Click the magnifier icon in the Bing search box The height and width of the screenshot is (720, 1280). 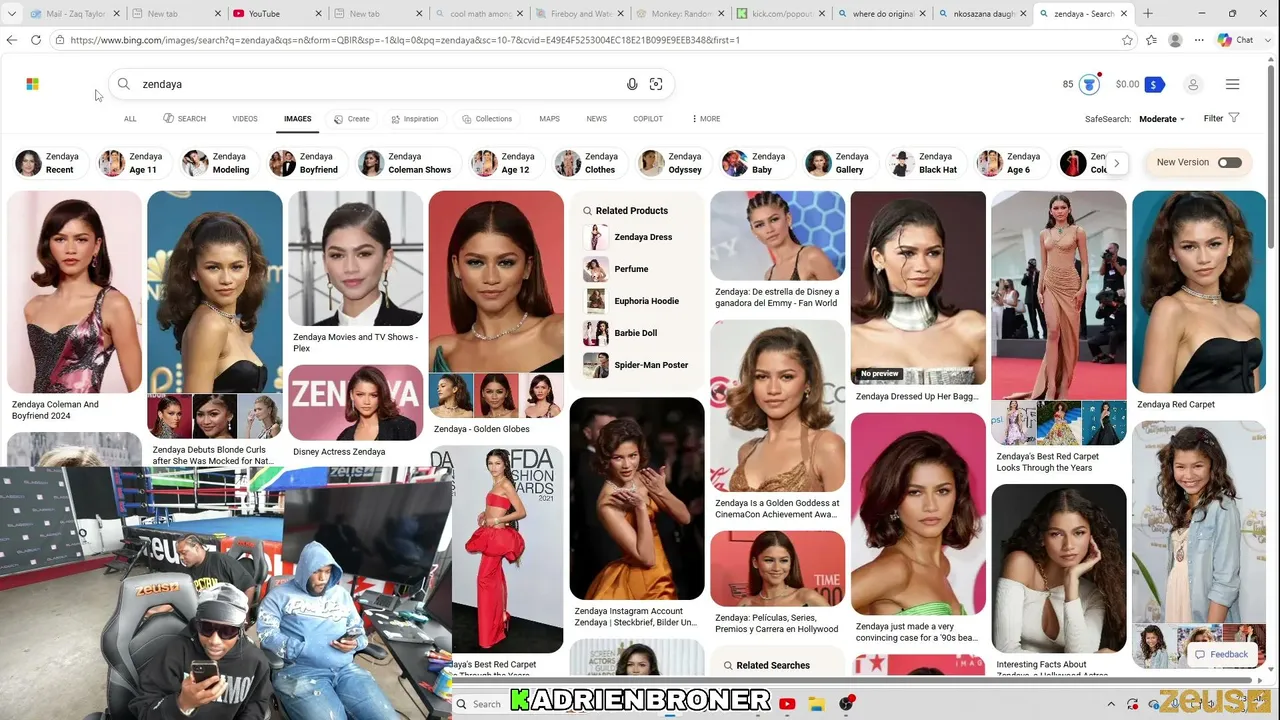click(x=124, y=84)
